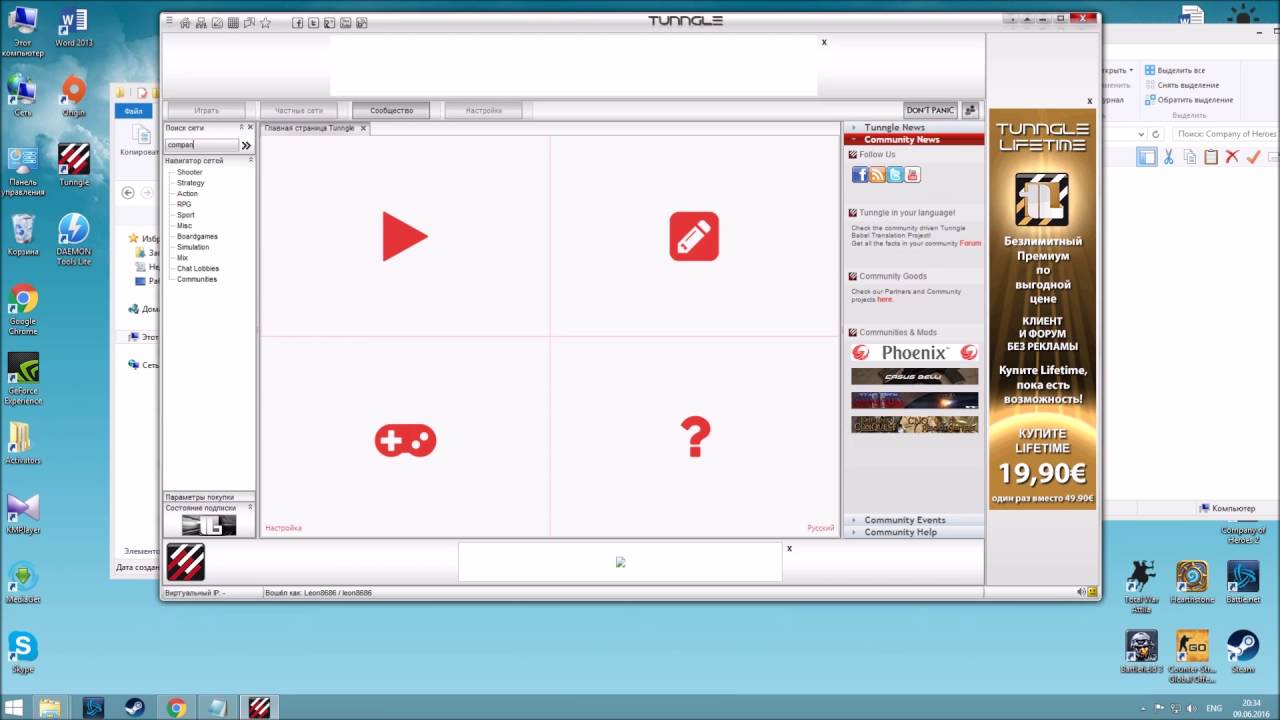Image resolution: width=1280 pixels, height=720 pixels.
Task: Expand the Community Help section
Action: tap(914, 532)
